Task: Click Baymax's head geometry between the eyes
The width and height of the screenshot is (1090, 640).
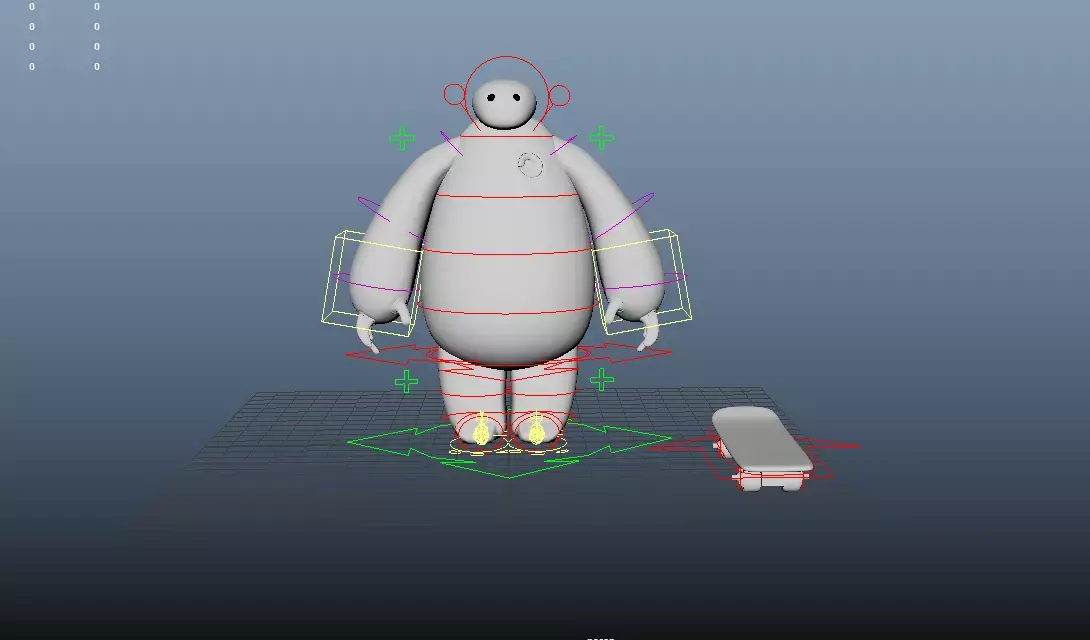Action: tap(504, 99)
